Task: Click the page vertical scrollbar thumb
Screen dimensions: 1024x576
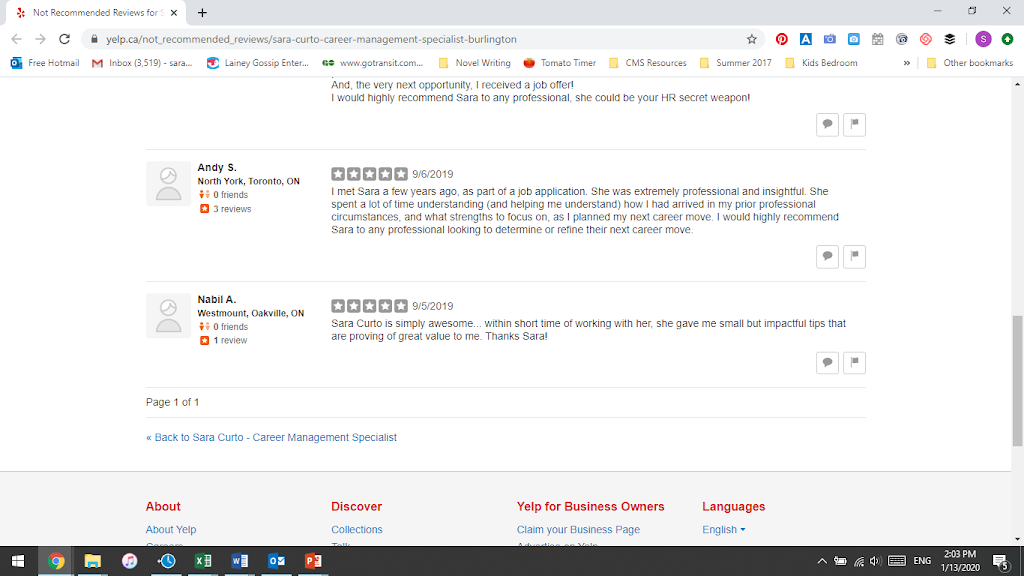Action: tap(1017, 381)
